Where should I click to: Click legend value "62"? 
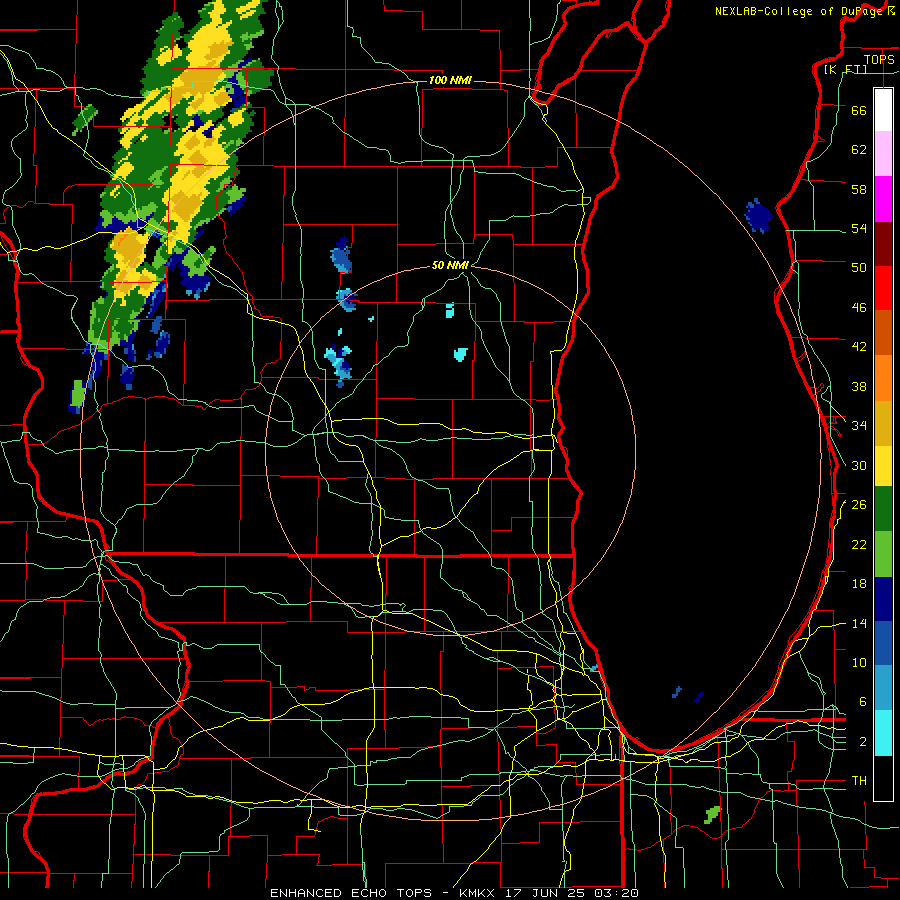pos(859,150)
